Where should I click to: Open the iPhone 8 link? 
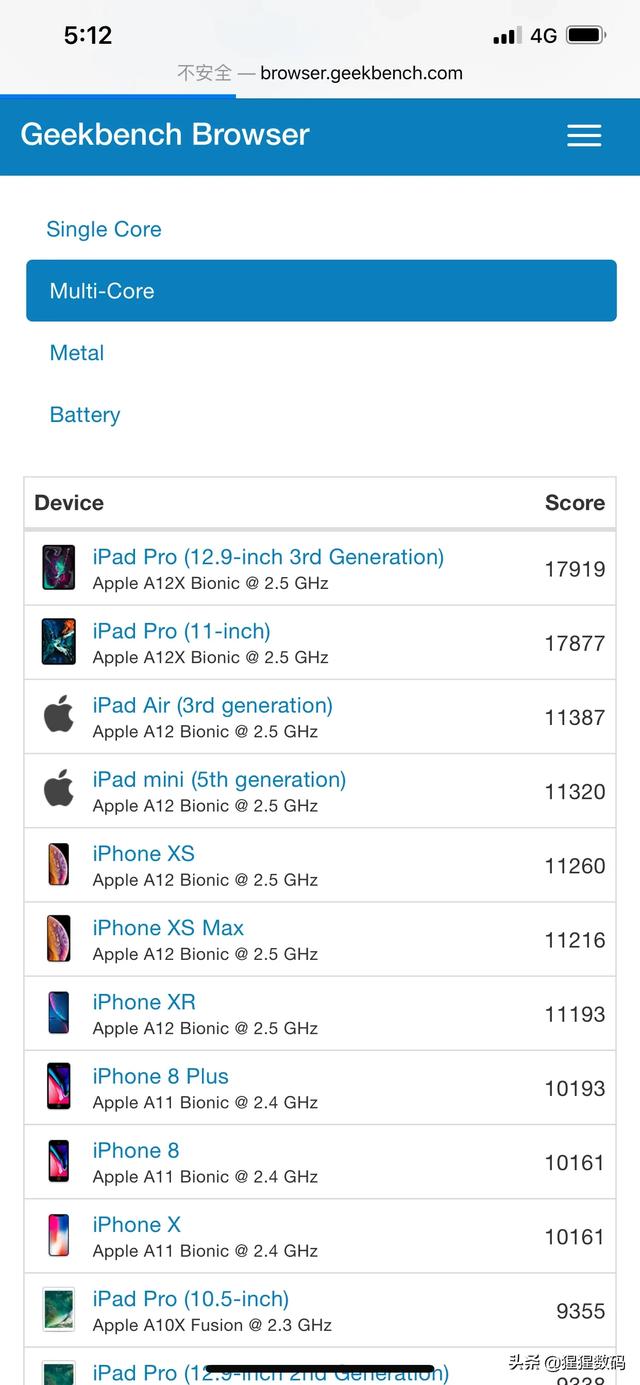tap(136, 1150)
